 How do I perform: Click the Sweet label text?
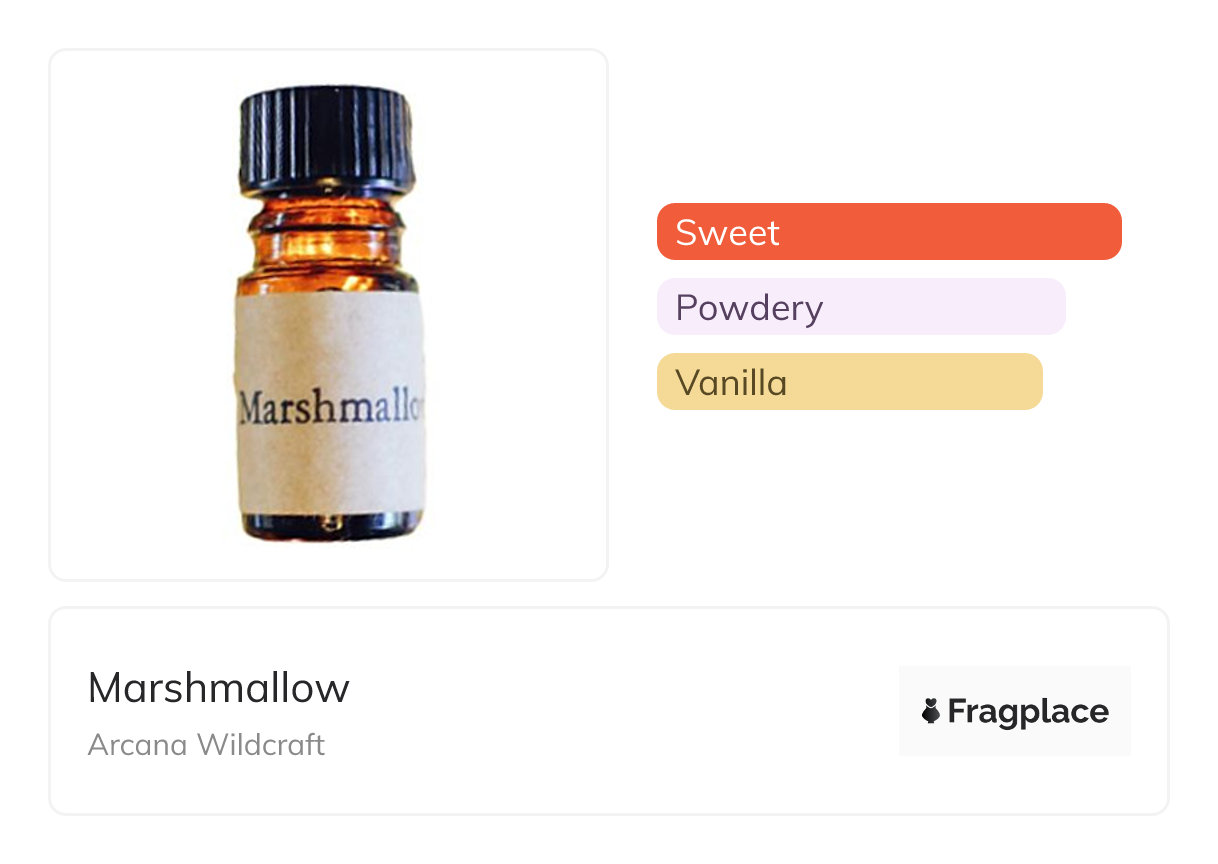(727, 232)
